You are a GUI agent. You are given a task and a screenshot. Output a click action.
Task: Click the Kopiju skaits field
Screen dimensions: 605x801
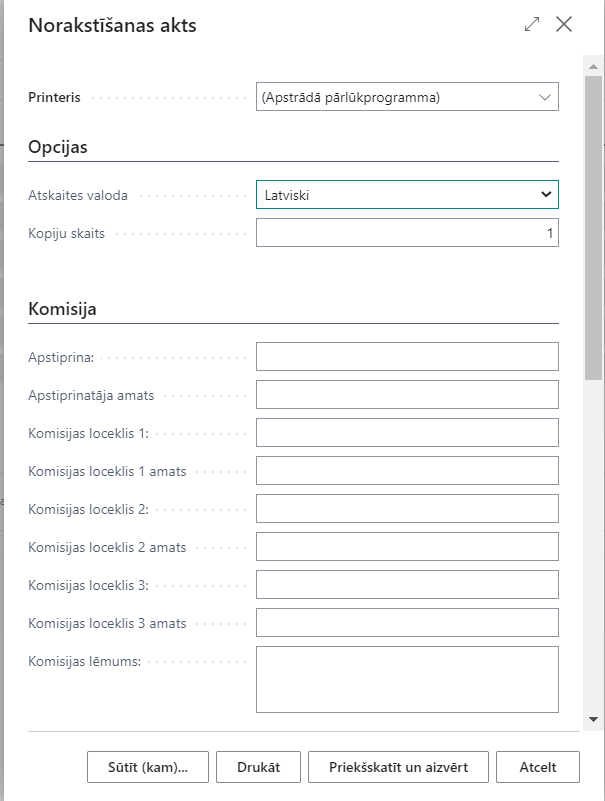pyautogui.click(x=407, y=233)
